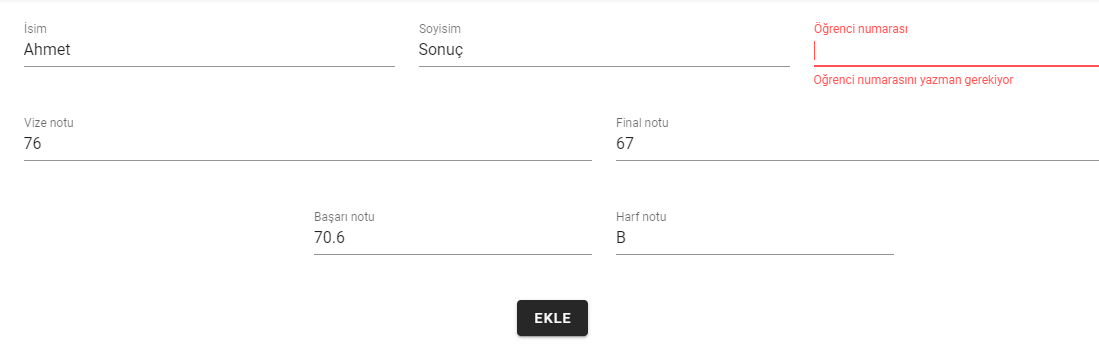Select the Başarı notu value 70.6
This screenshot has width=1099, height=361.
[x=329, y=238]
